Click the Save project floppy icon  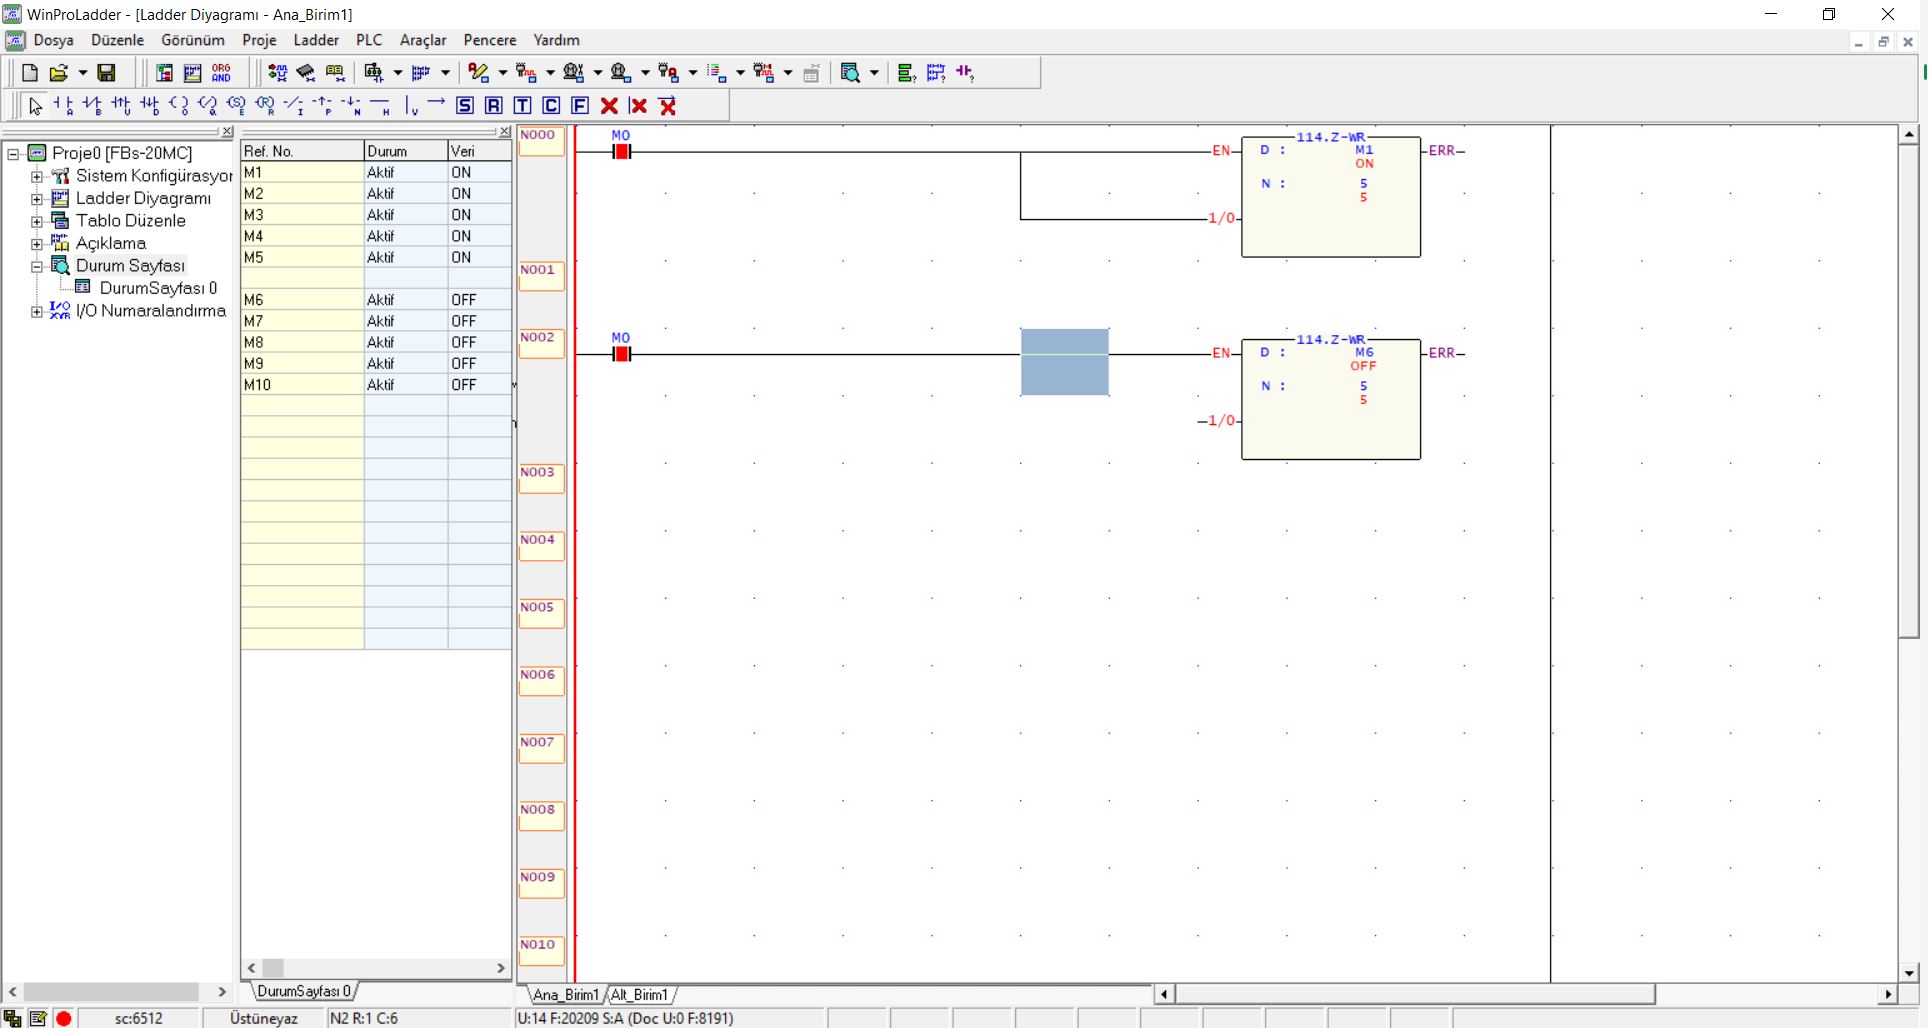click(106, 73)
